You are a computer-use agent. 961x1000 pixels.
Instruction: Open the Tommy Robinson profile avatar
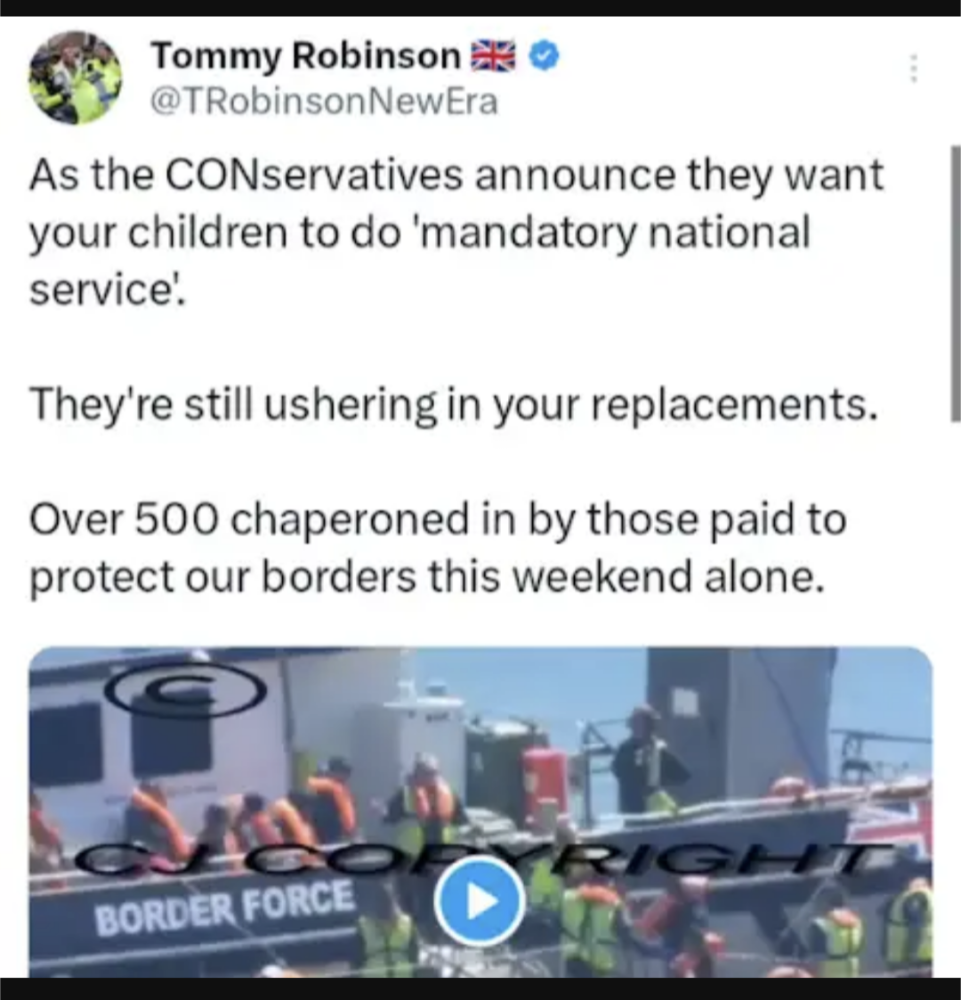[x=75, y=78]
